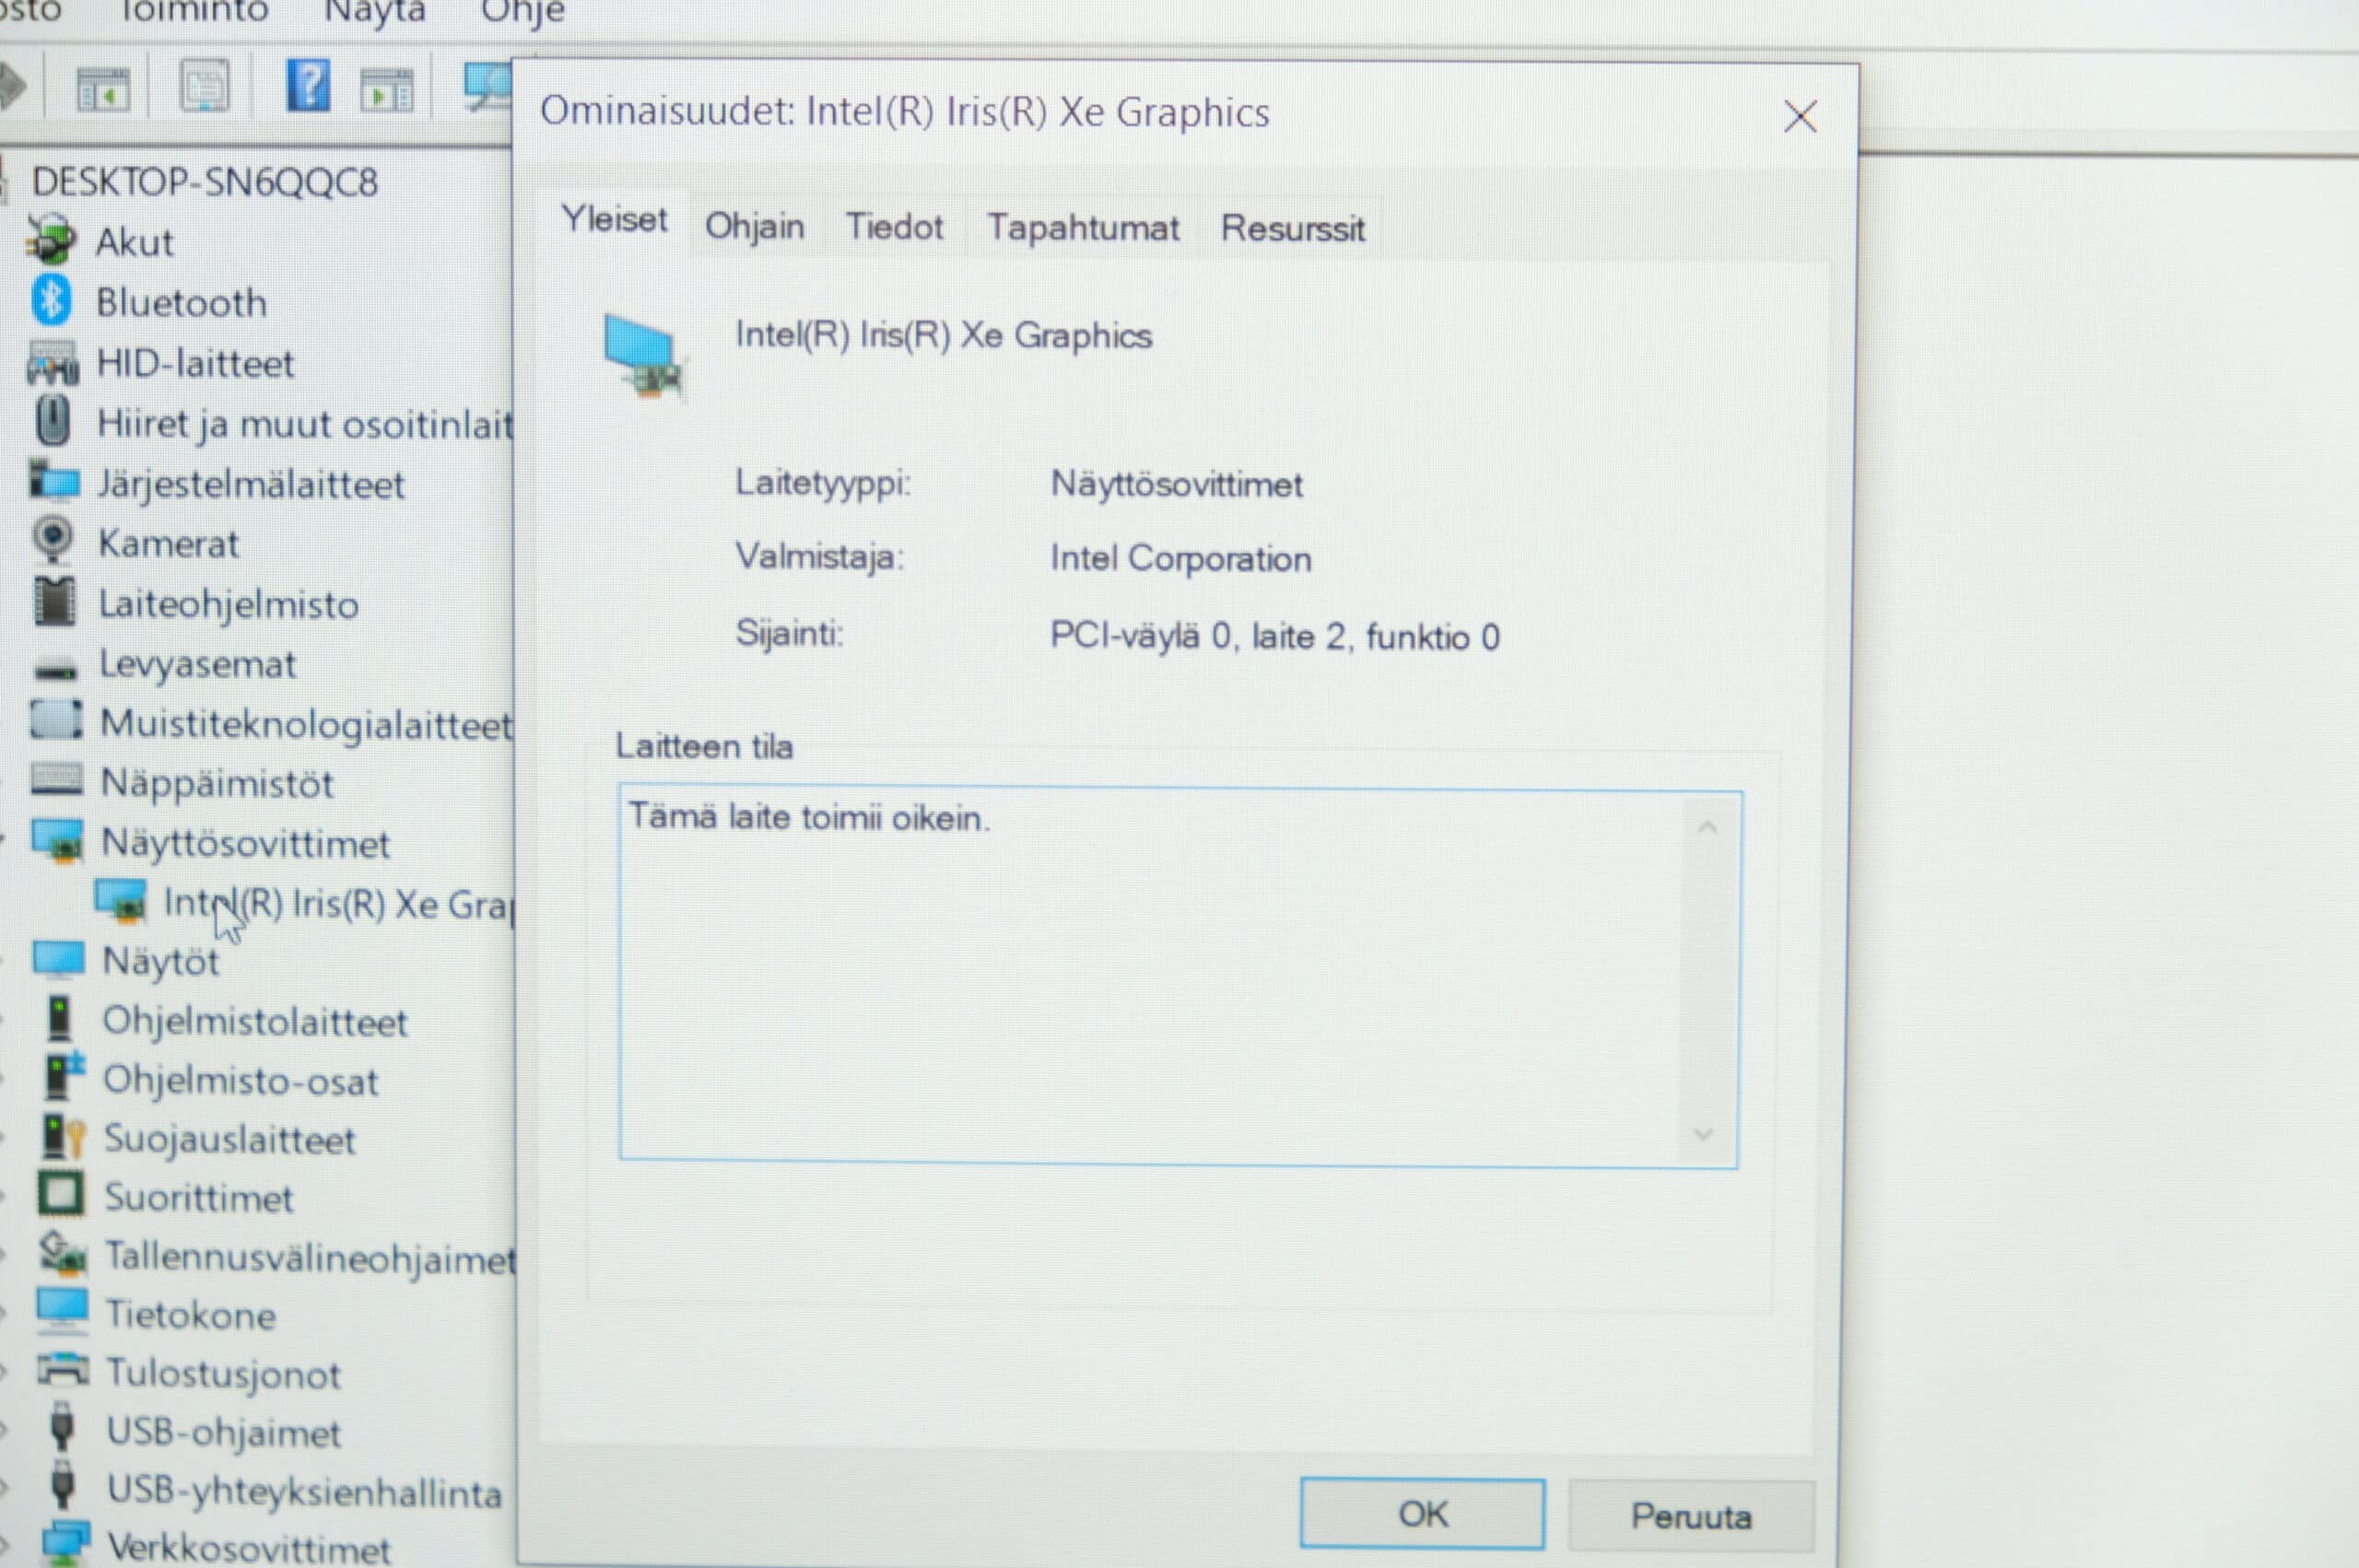2359x1568 pixels.
Task: Click the Akut battery icon
Action: [x=51, y=239]
